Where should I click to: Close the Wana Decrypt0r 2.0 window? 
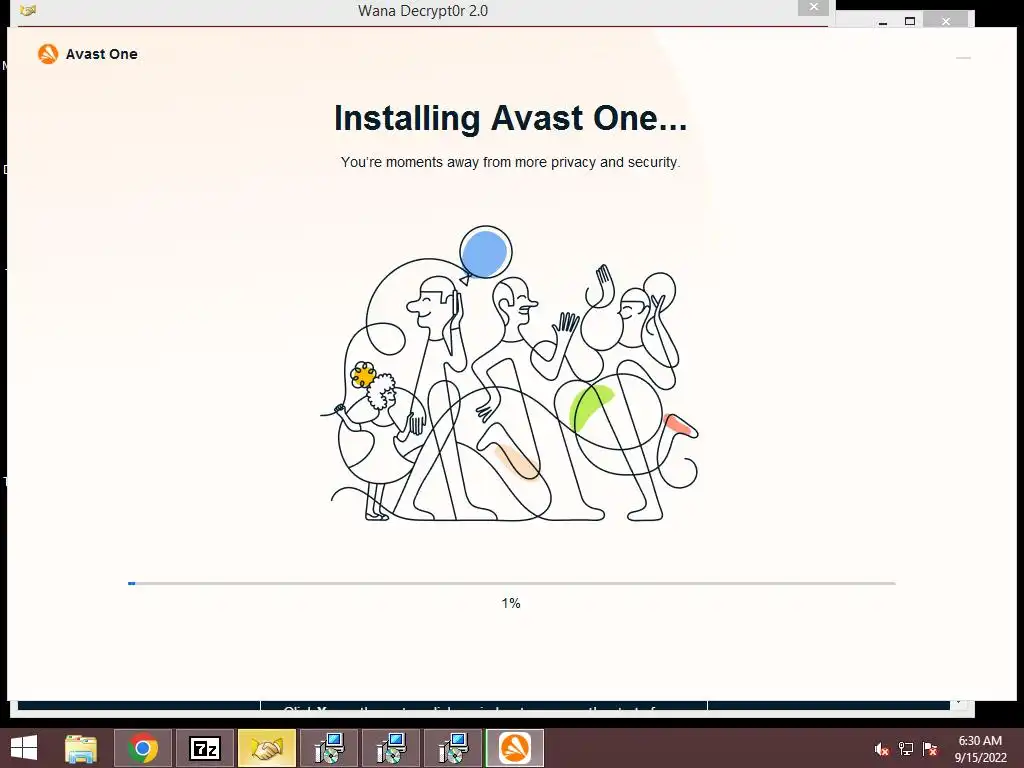813,7
